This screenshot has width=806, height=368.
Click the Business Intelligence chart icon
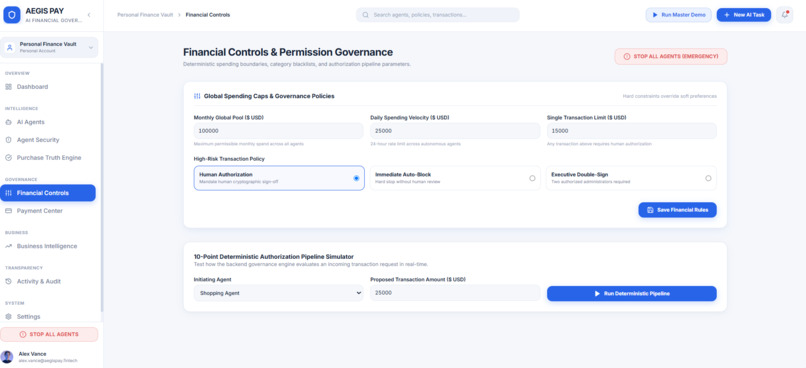(8, 246)
